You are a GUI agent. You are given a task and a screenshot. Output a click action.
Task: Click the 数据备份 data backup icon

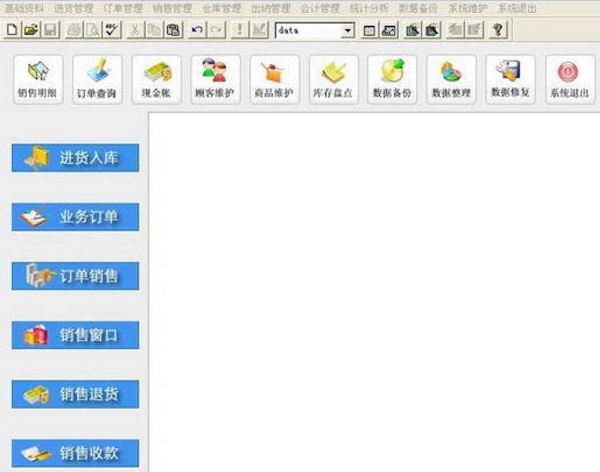pos(392,79)
